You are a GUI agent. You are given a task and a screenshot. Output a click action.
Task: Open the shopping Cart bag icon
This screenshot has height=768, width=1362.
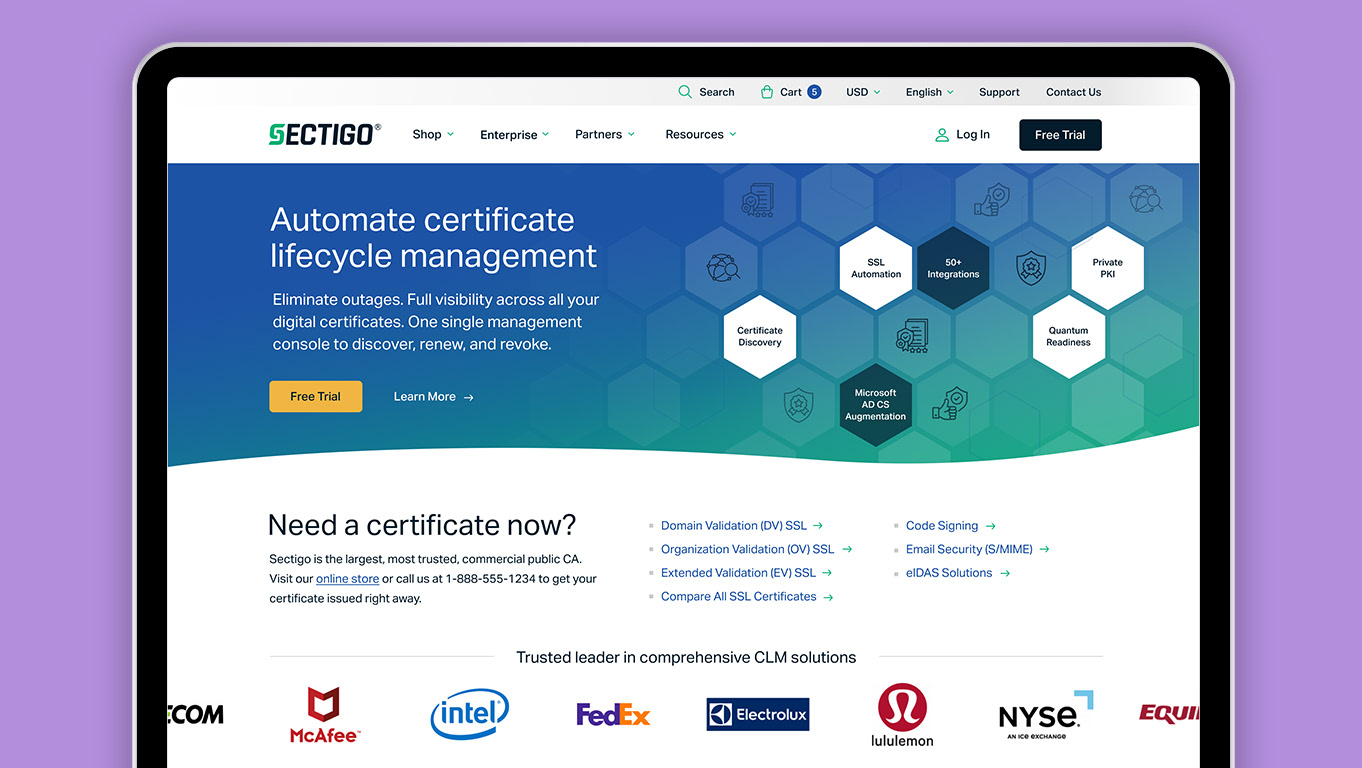[x=767, y=92]
